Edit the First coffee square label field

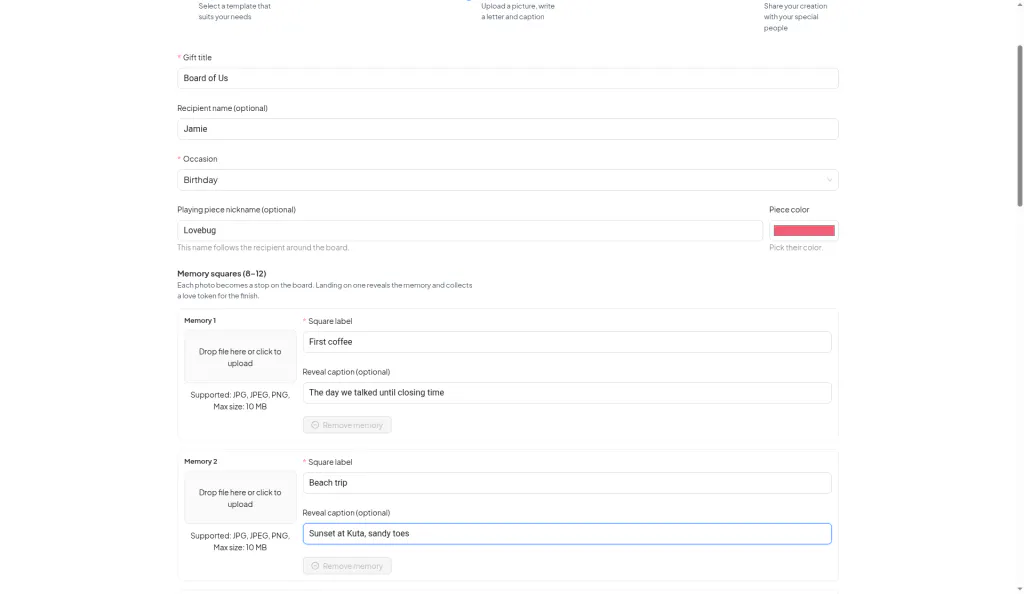click(x=567, y=342)
